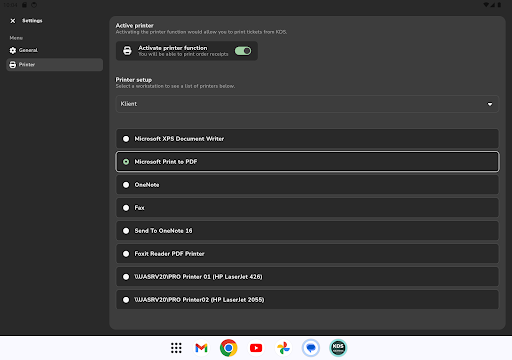Expand the Klient workstation dropdown arrow
512x360 pixels.
coord(490,104)
